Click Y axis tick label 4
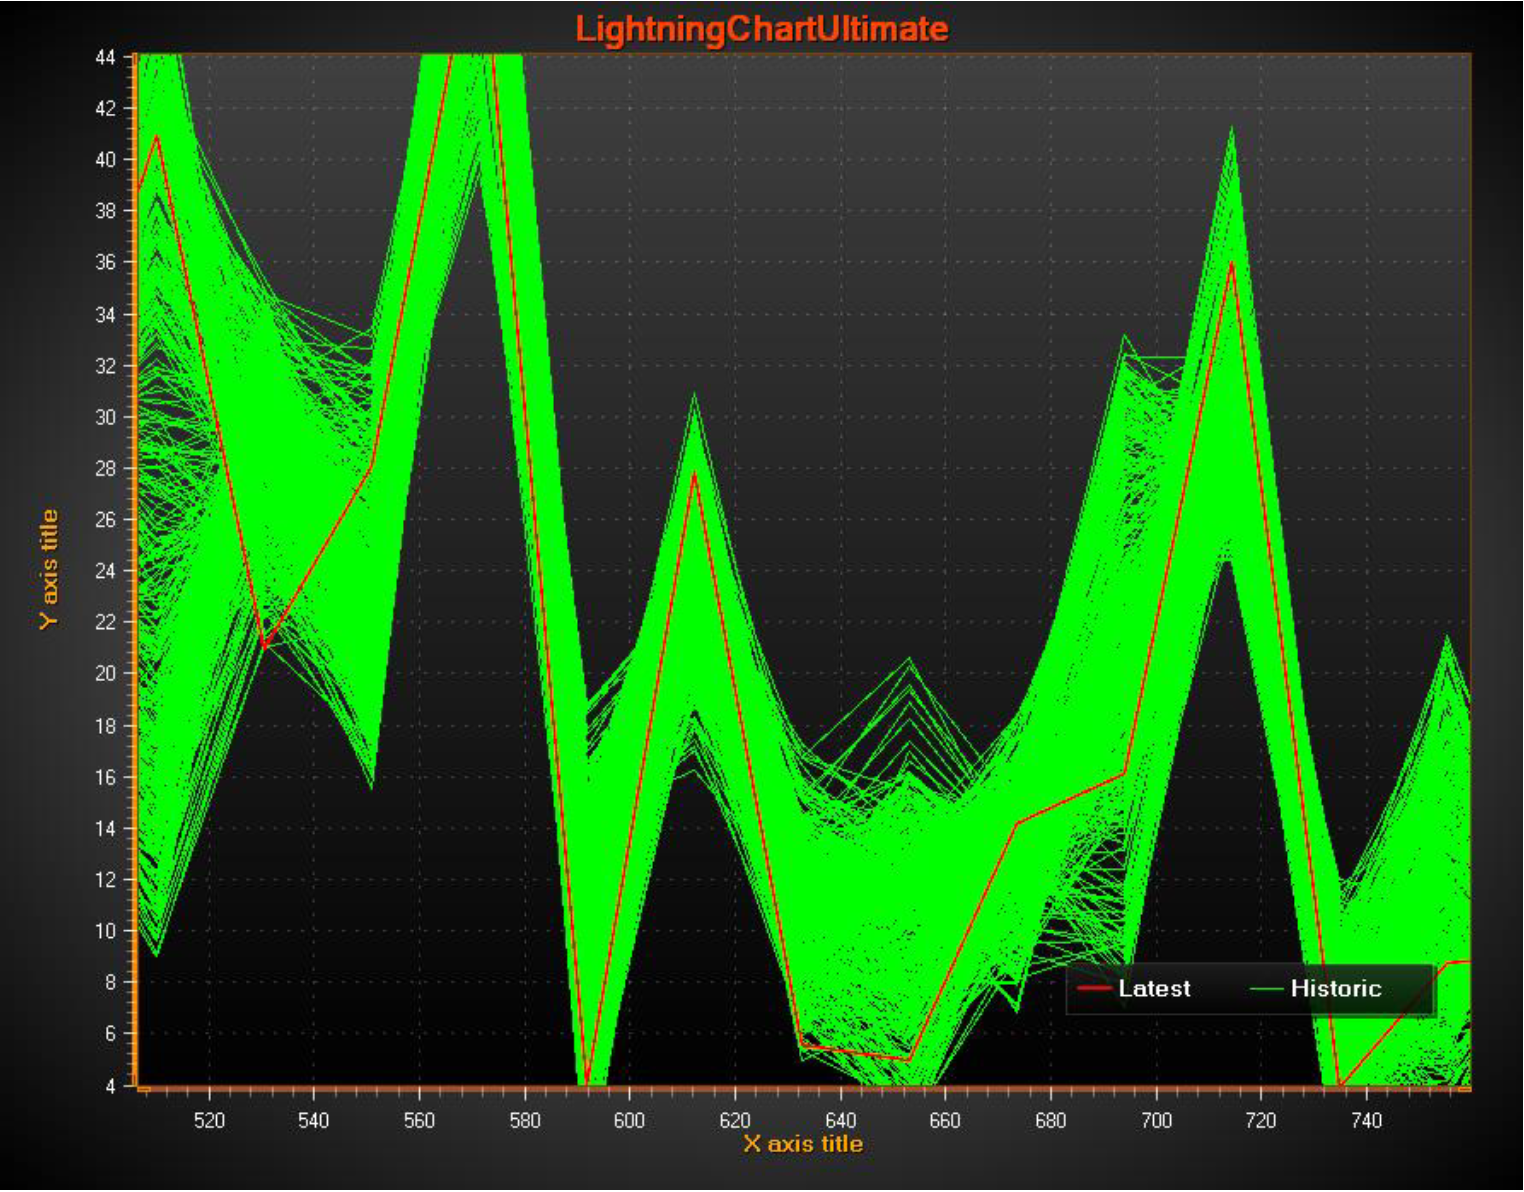 111,1085
